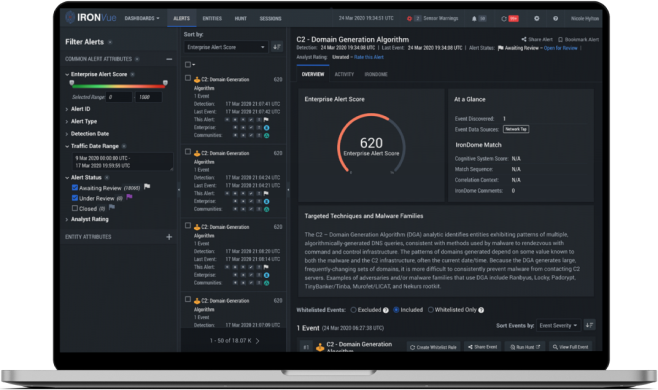Open Sensor Warnings red indicator icon
The image size is (658, 390).
pyautogui.click(x=409, y=18)
